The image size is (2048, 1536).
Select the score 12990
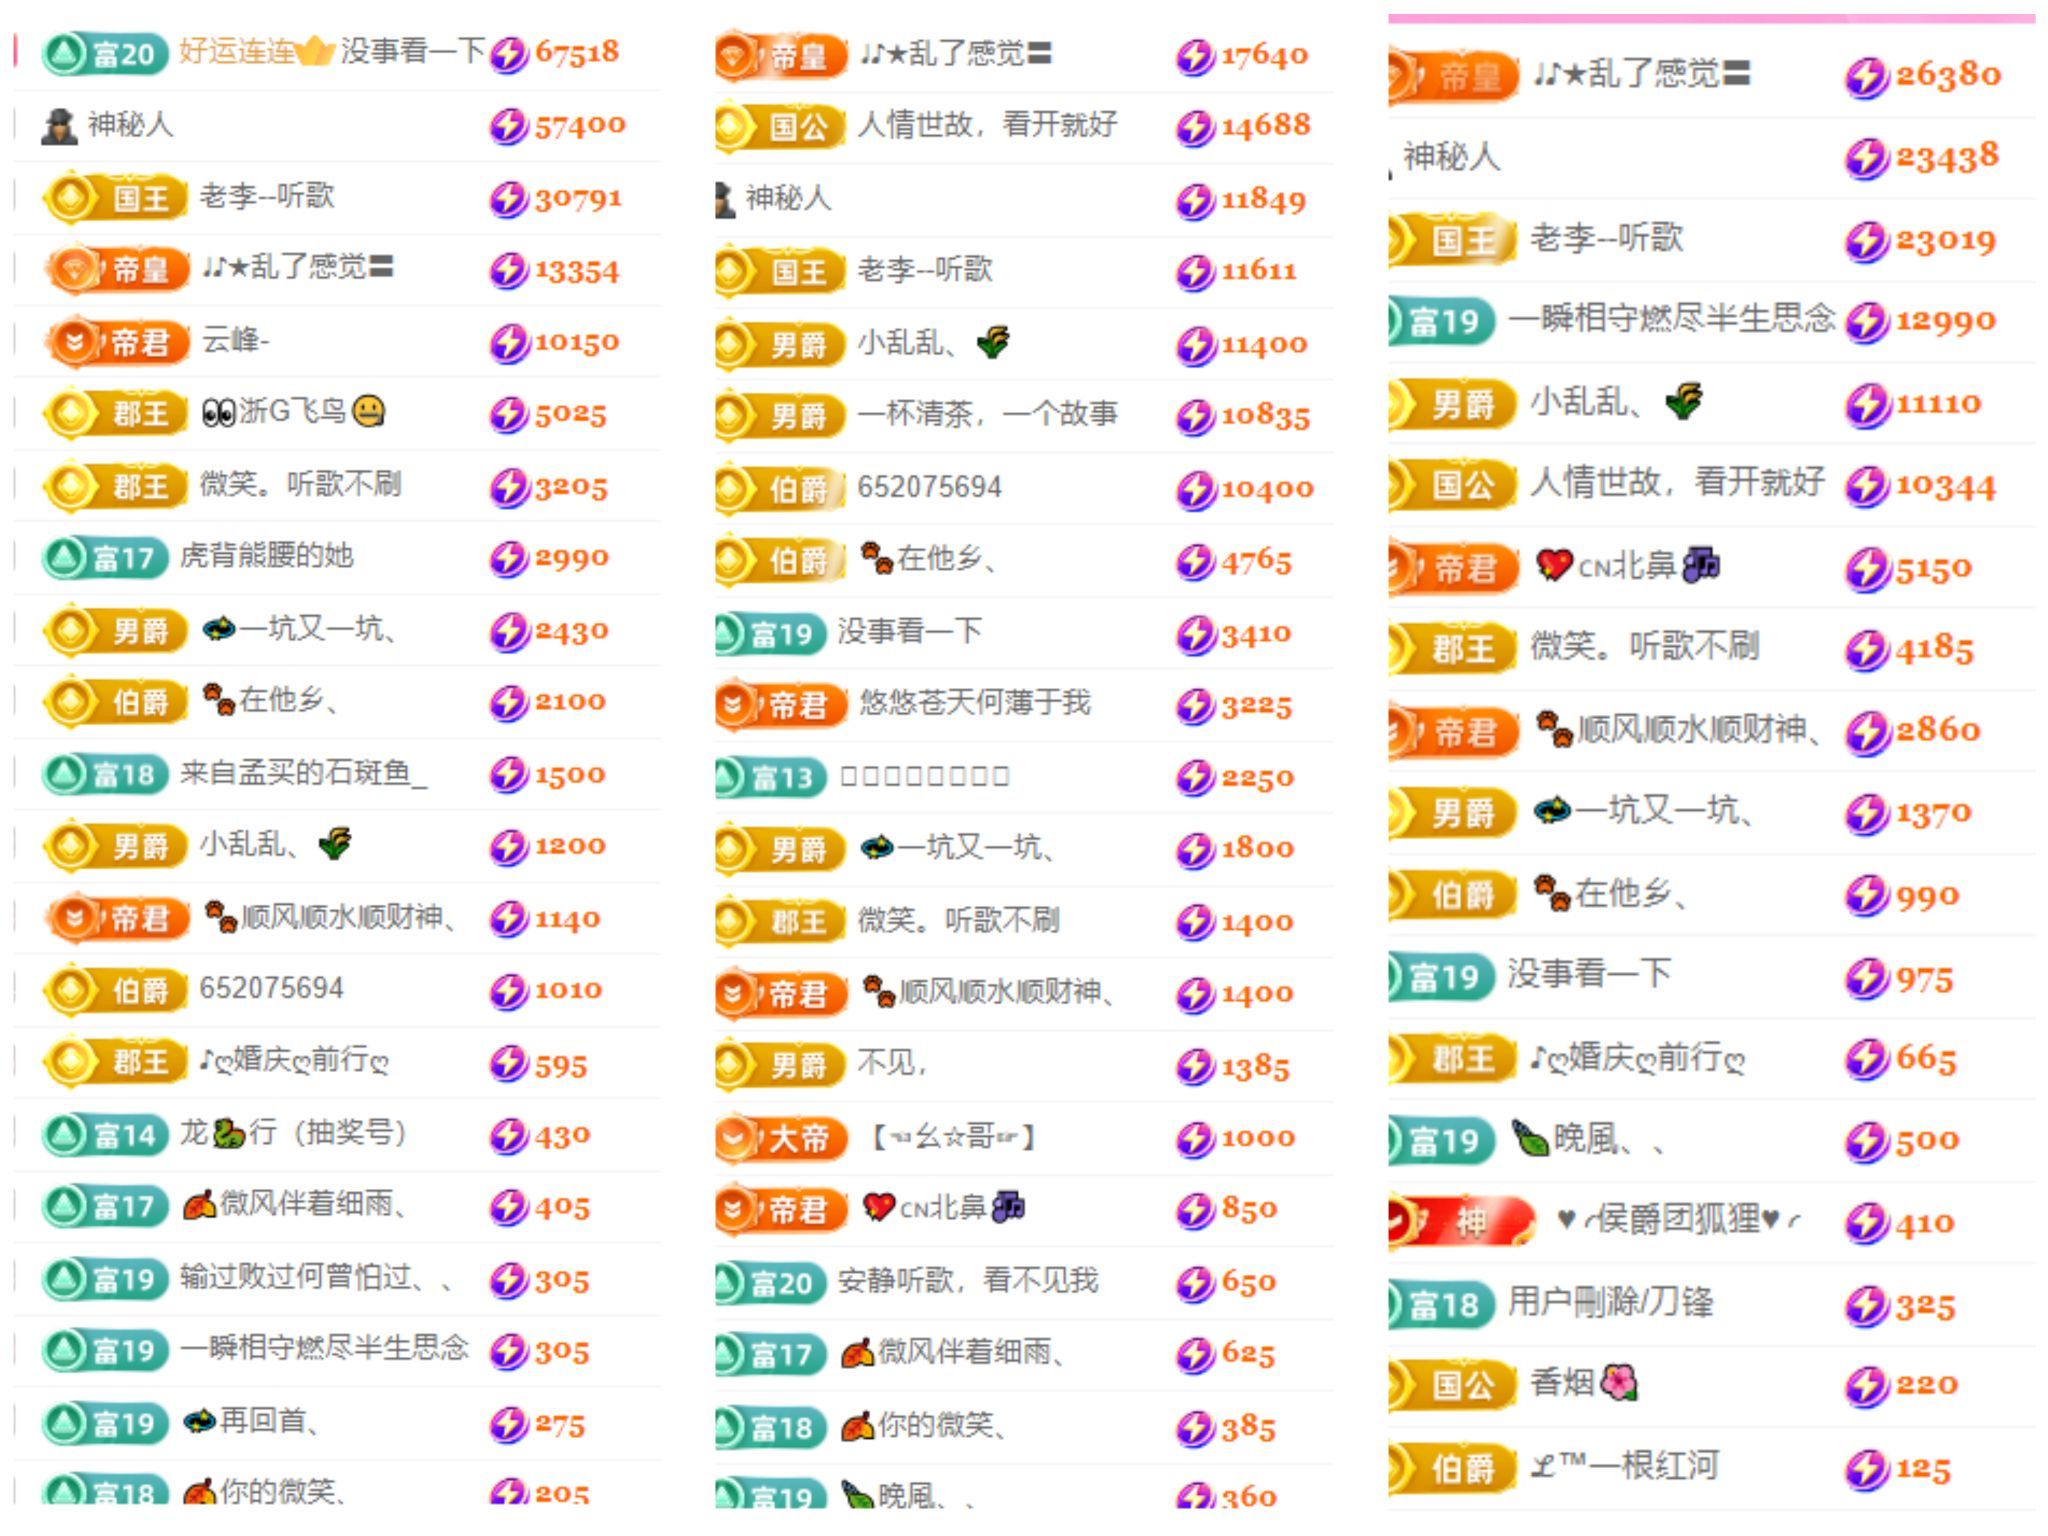coord(1945,321)
